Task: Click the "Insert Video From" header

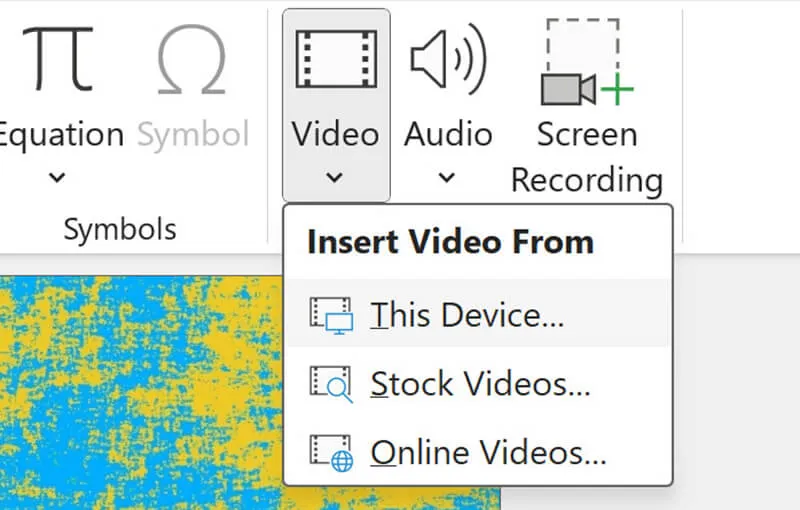Action: coord(450,242)
